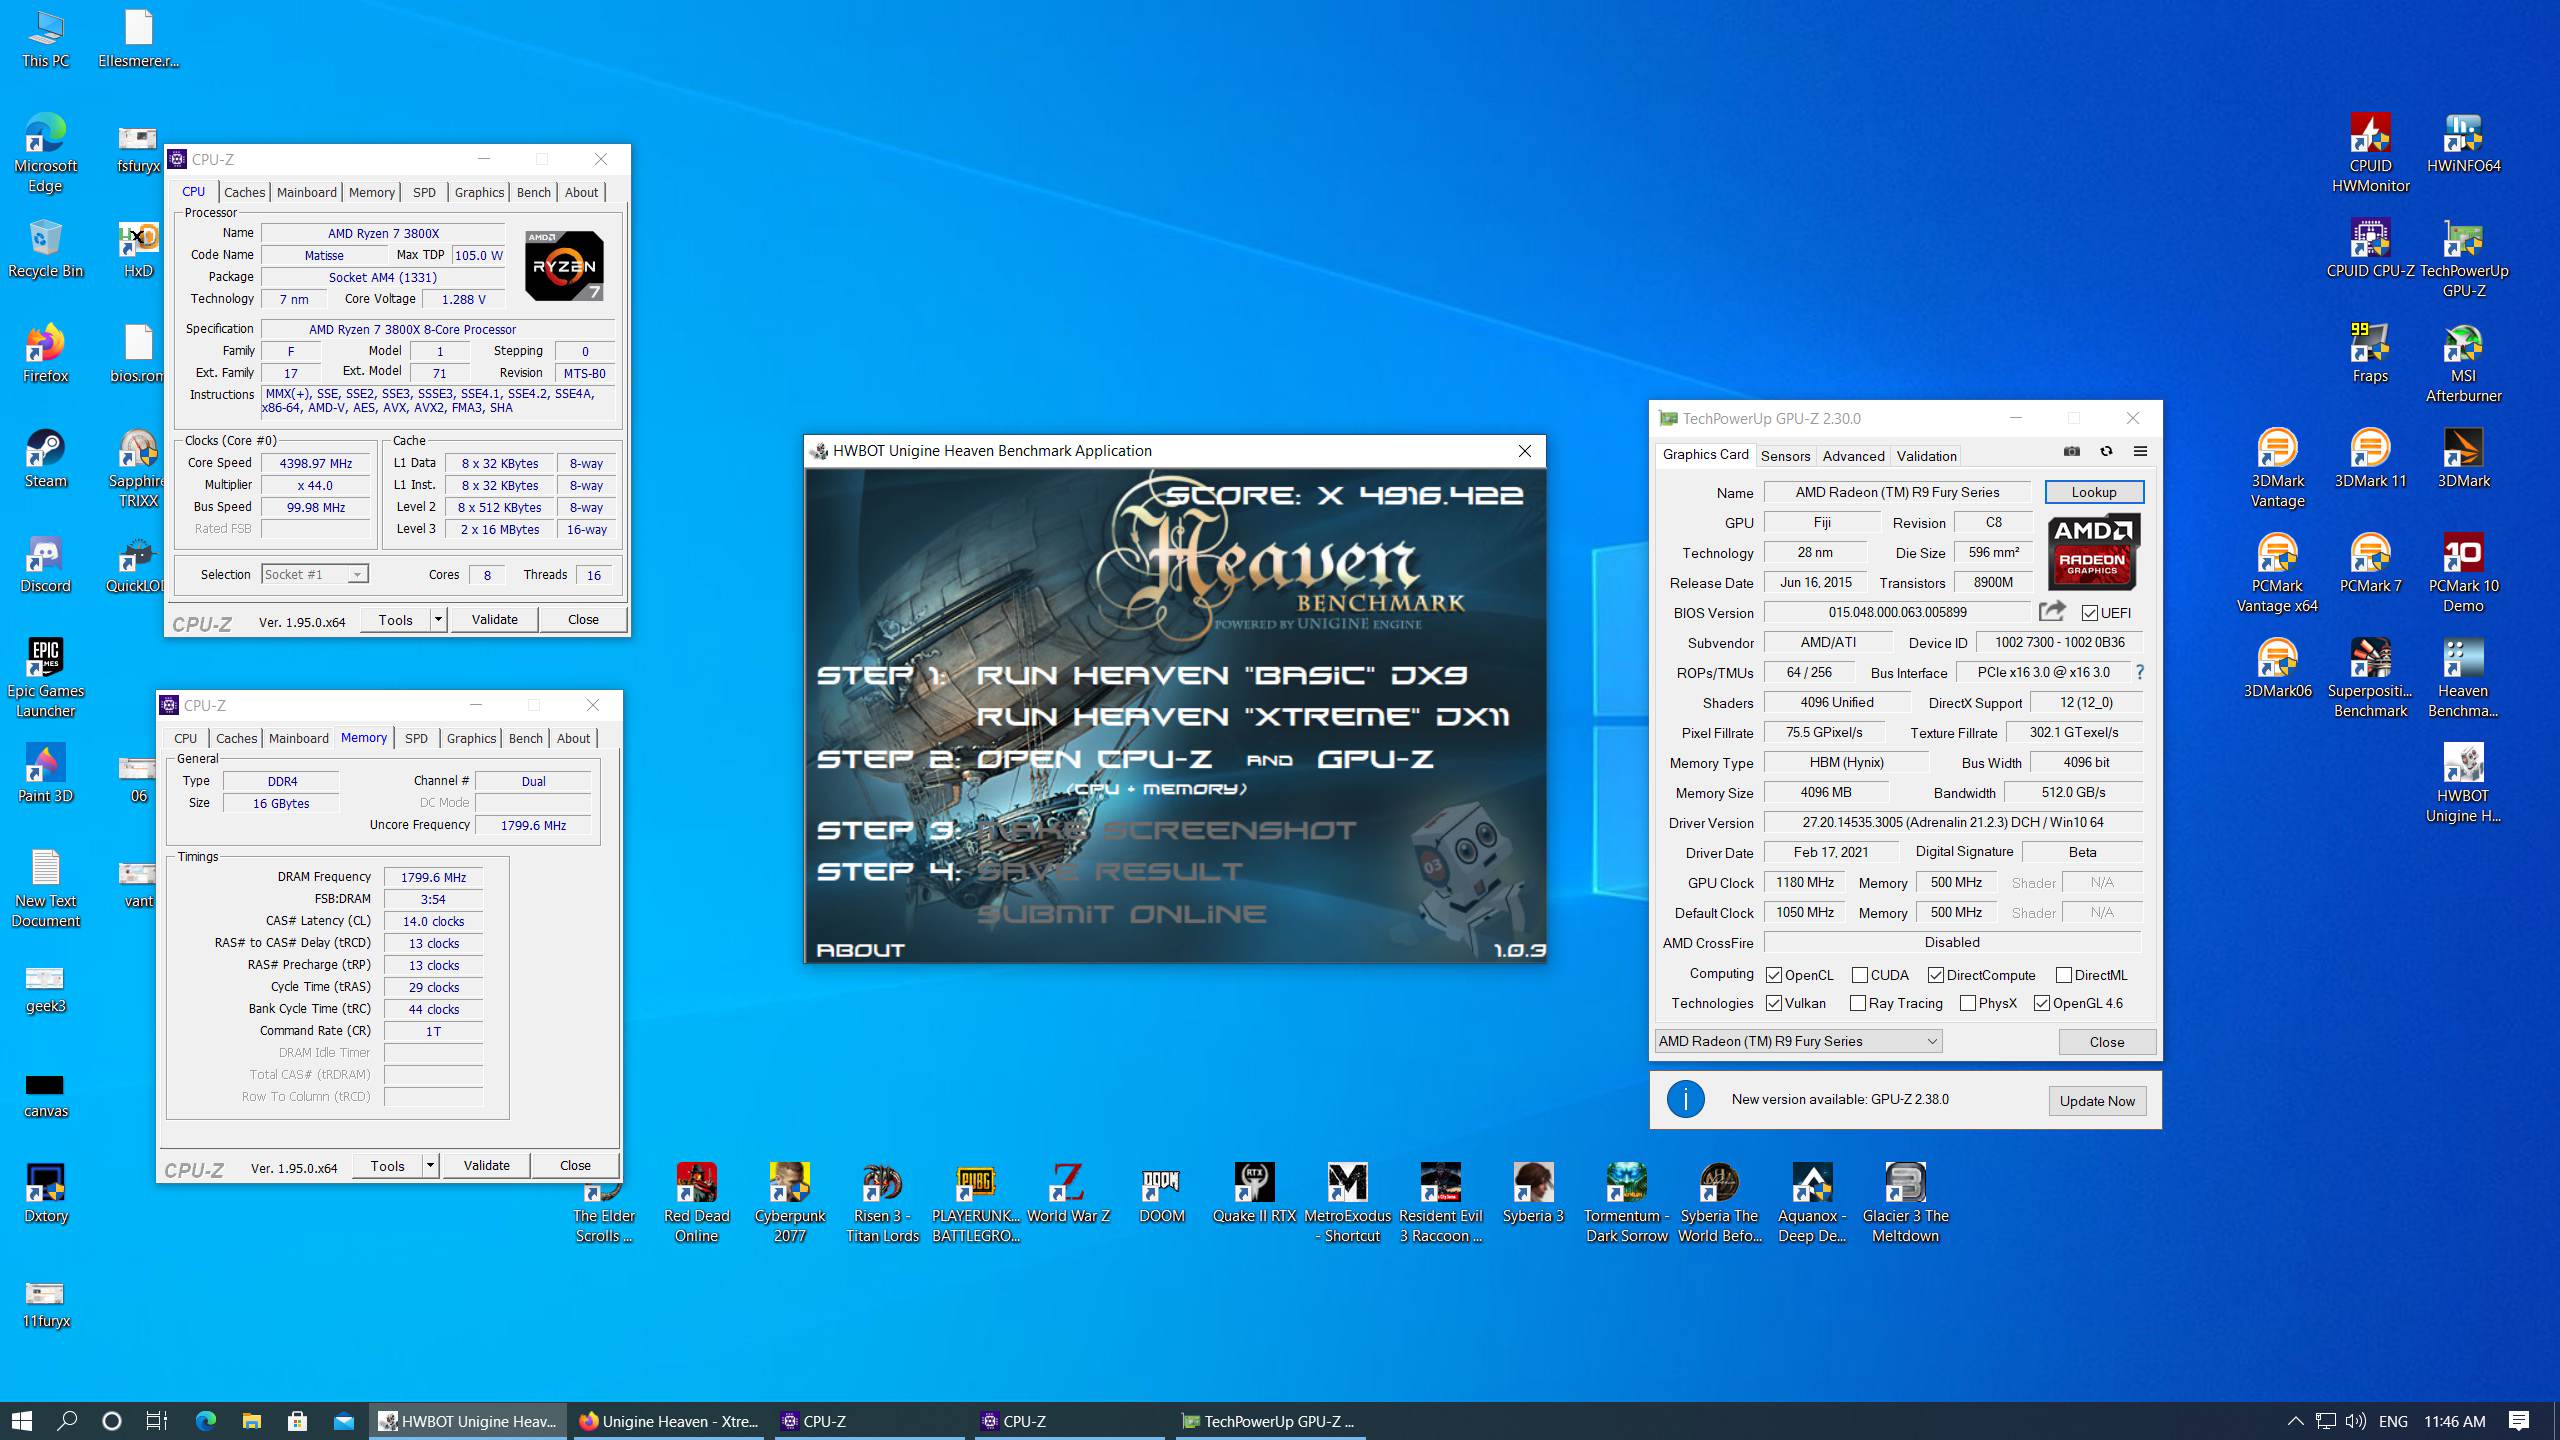Click the Core Speed value field

315,463
